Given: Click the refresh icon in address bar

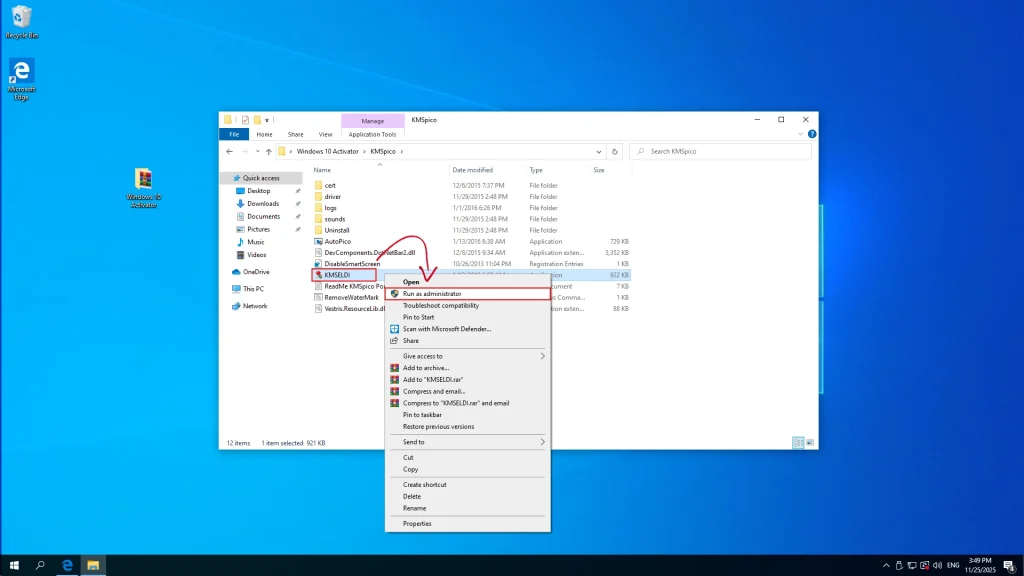Looking at the screenshot, I should [x=616, y=151].
